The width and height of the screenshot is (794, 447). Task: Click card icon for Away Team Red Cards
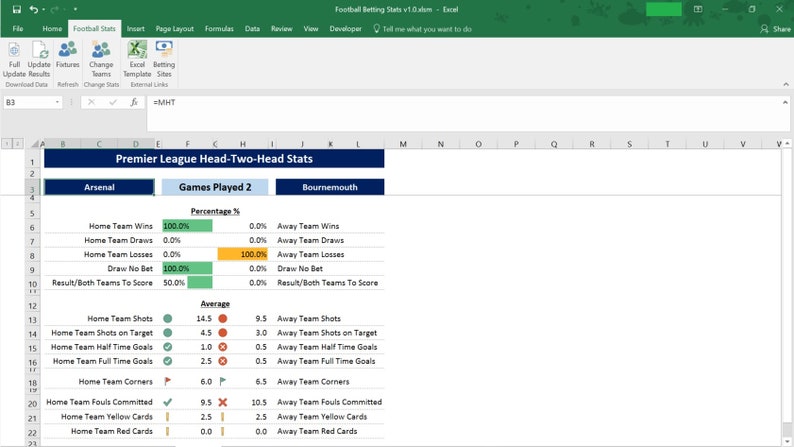tap(222, 431)
